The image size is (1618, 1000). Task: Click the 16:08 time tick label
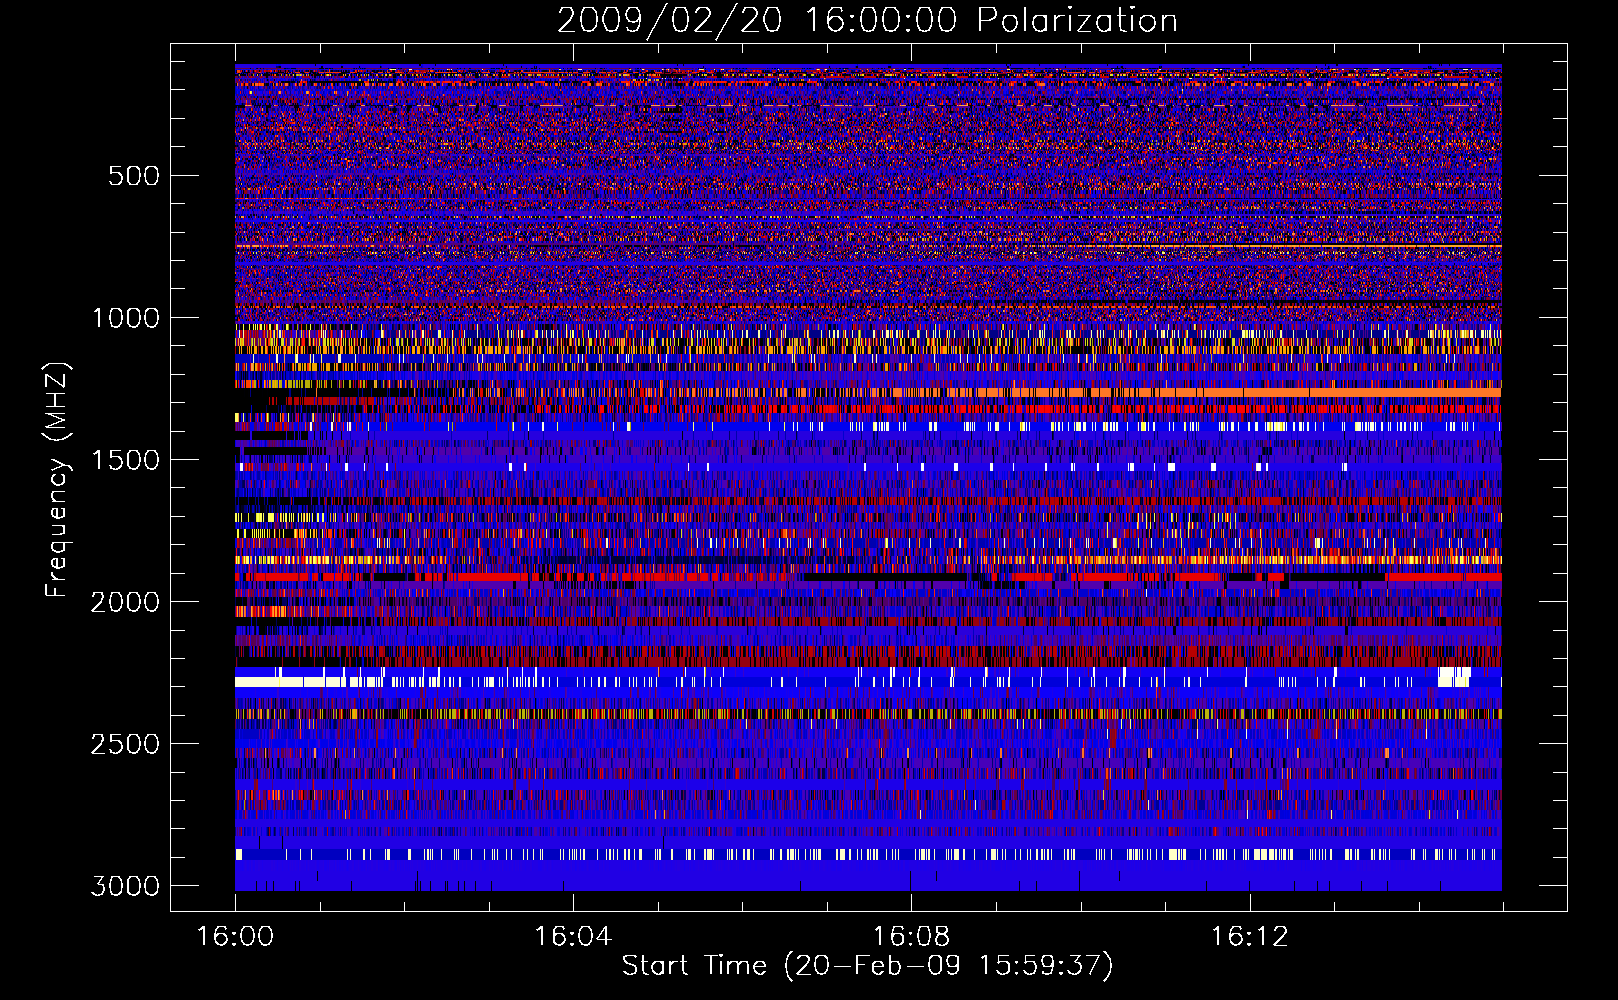[911, 937]
